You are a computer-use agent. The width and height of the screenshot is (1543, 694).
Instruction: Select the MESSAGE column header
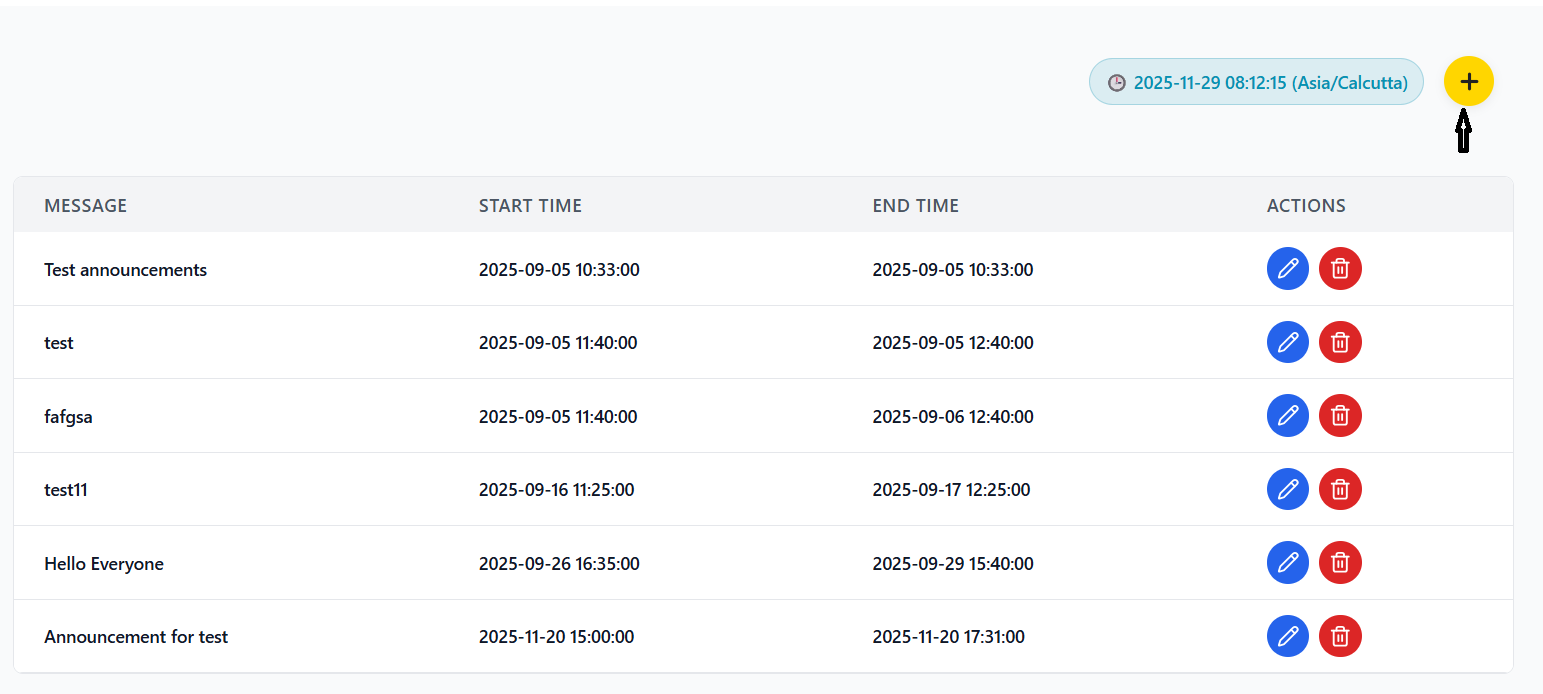click(x=85, y=205)
